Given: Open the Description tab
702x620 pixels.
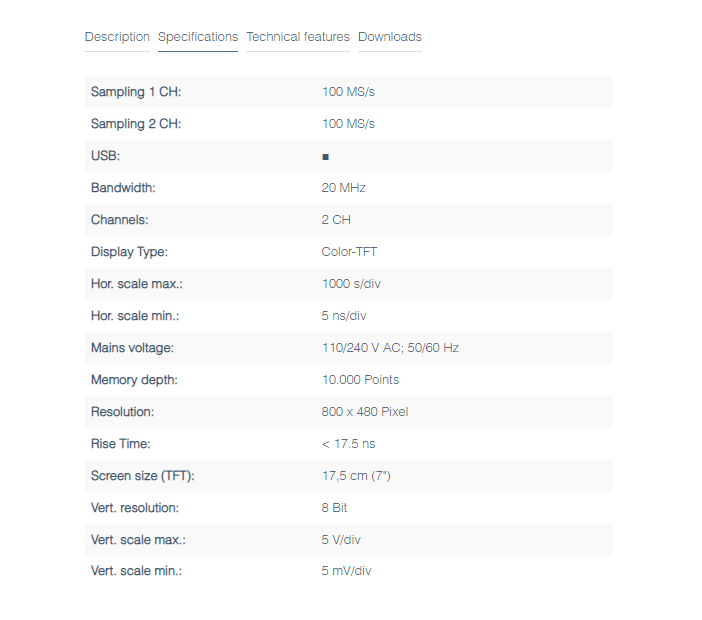Looking at the screenshot, I should 117,37.
